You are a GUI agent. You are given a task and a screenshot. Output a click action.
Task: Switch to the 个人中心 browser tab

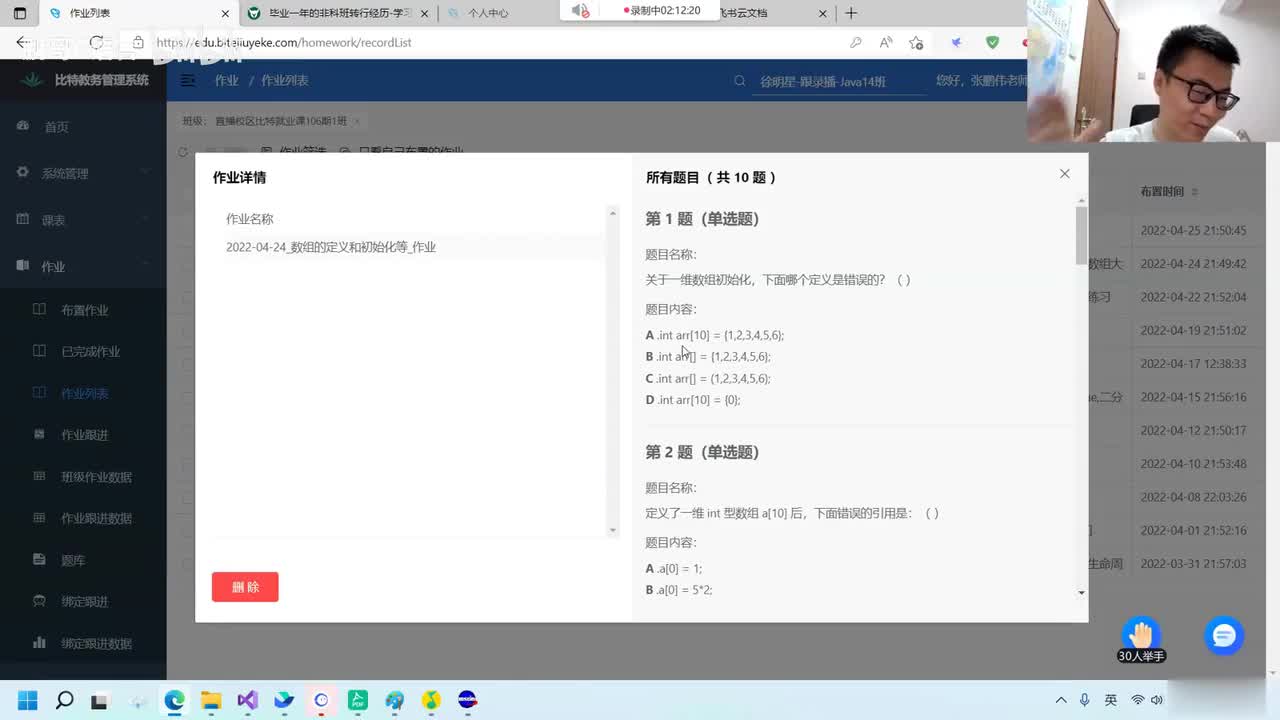(488, 13)
